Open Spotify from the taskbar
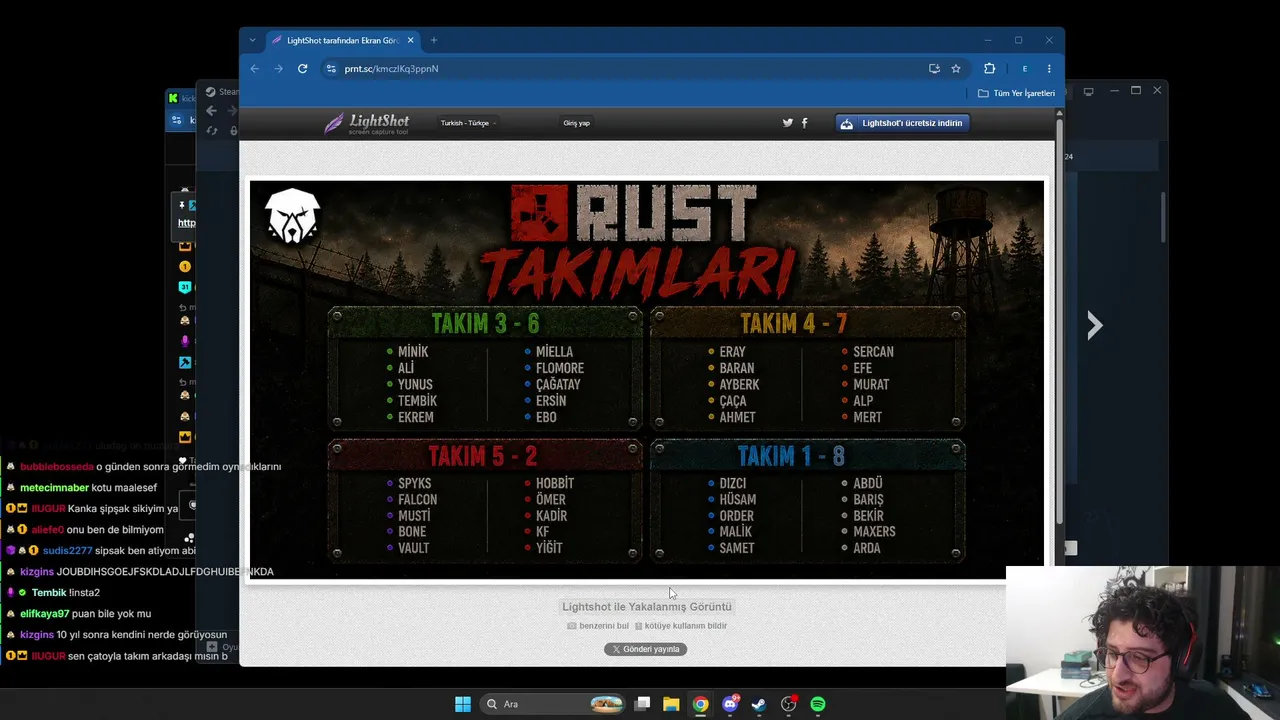This screenshot has height=720, width=1280. (x=818, y=704)
